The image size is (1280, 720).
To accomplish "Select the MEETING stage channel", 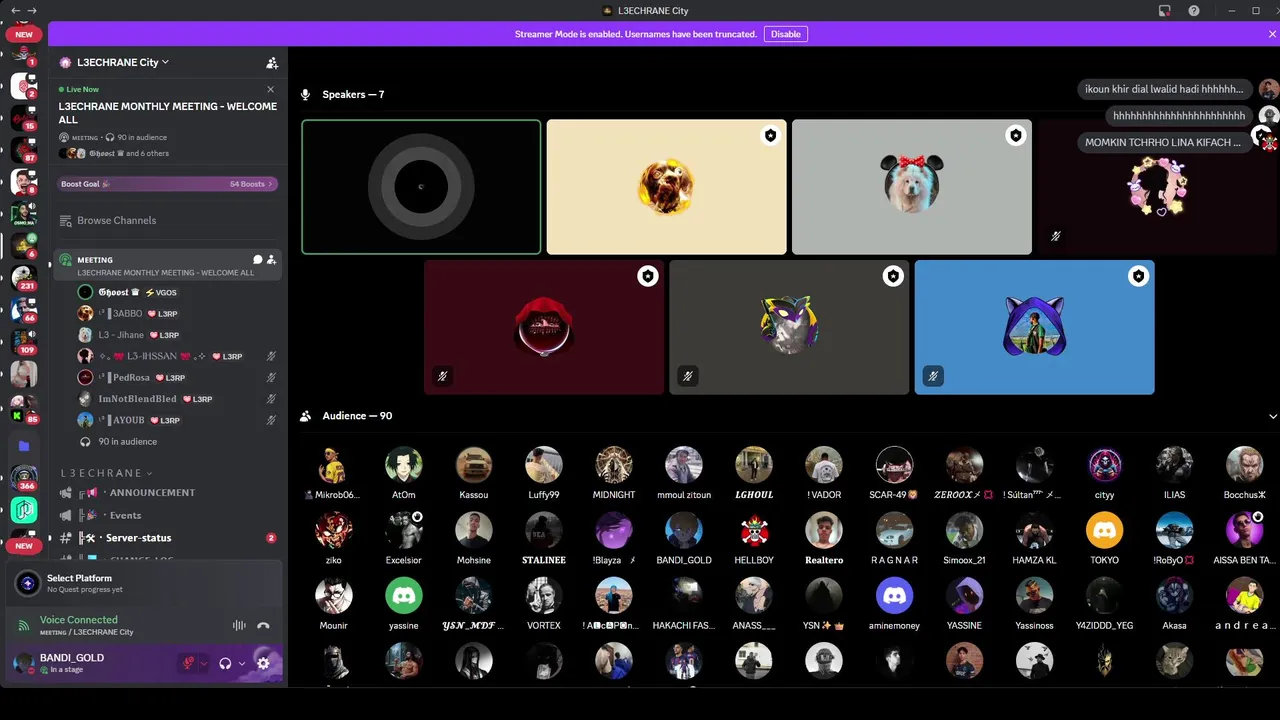I will coord(167,265).
